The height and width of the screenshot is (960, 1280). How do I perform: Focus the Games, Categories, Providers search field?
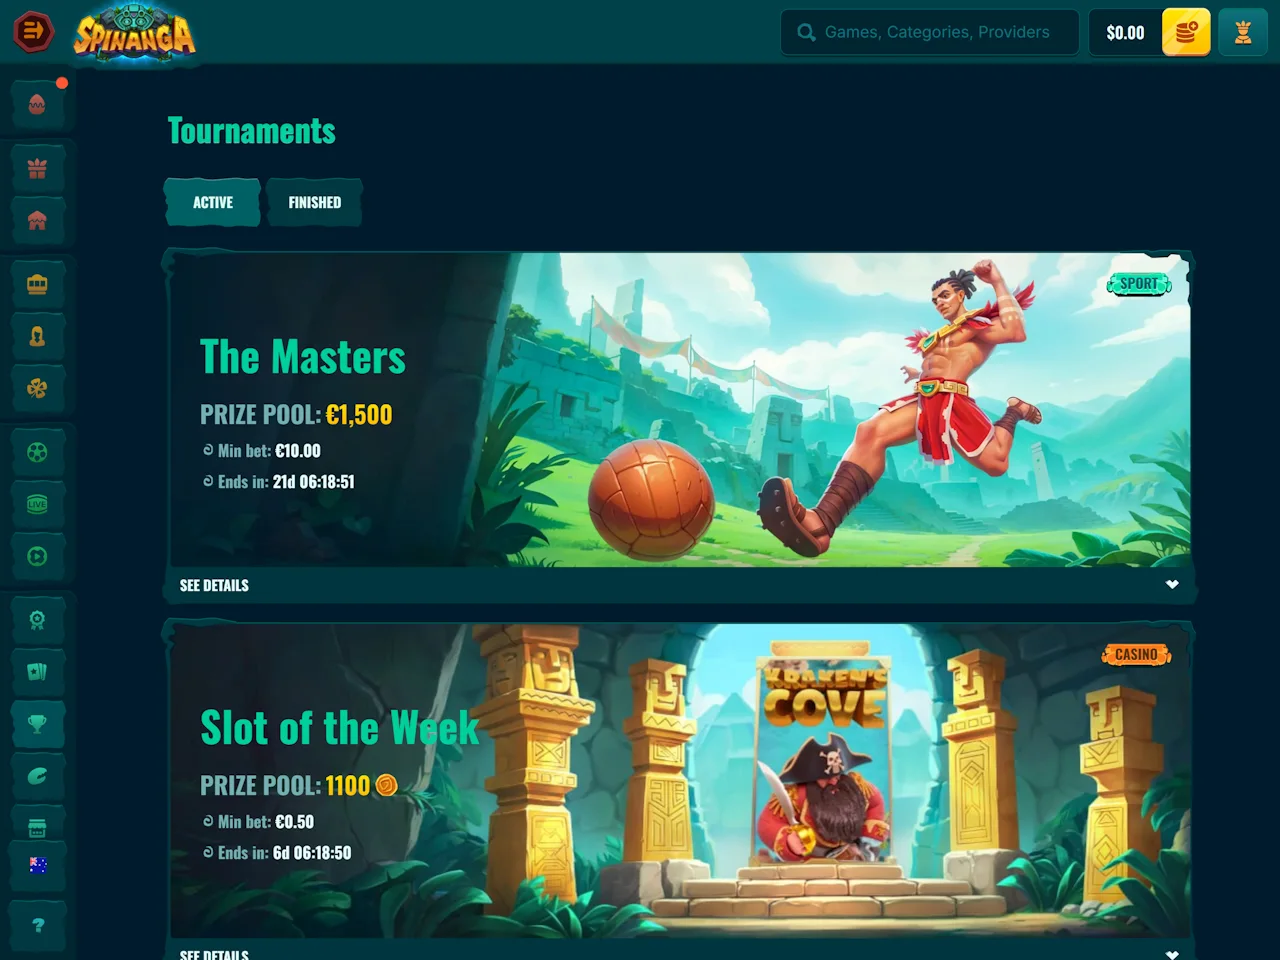pyautogui.click(x=929, y=32)
